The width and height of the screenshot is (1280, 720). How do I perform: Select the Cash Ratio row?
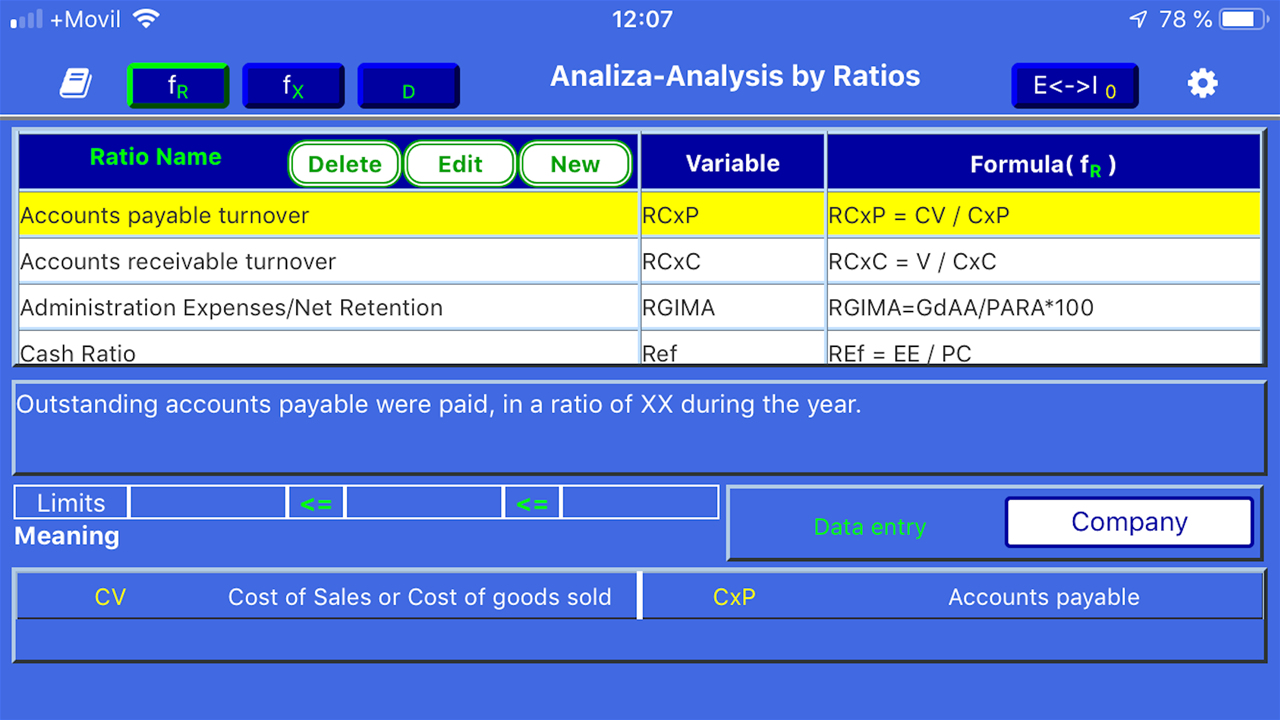(640, 349)
